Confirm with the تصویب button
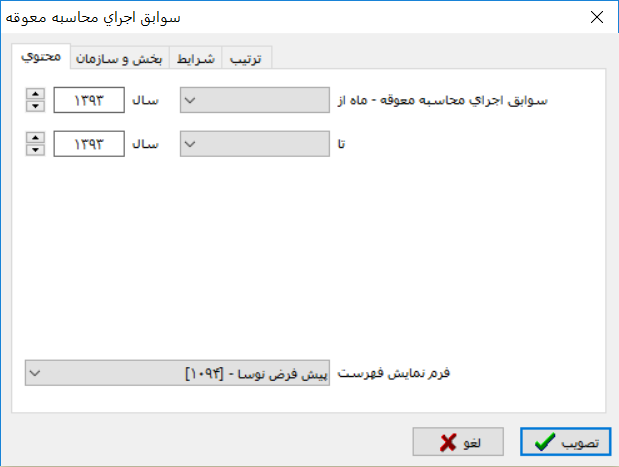 (565, 442)
